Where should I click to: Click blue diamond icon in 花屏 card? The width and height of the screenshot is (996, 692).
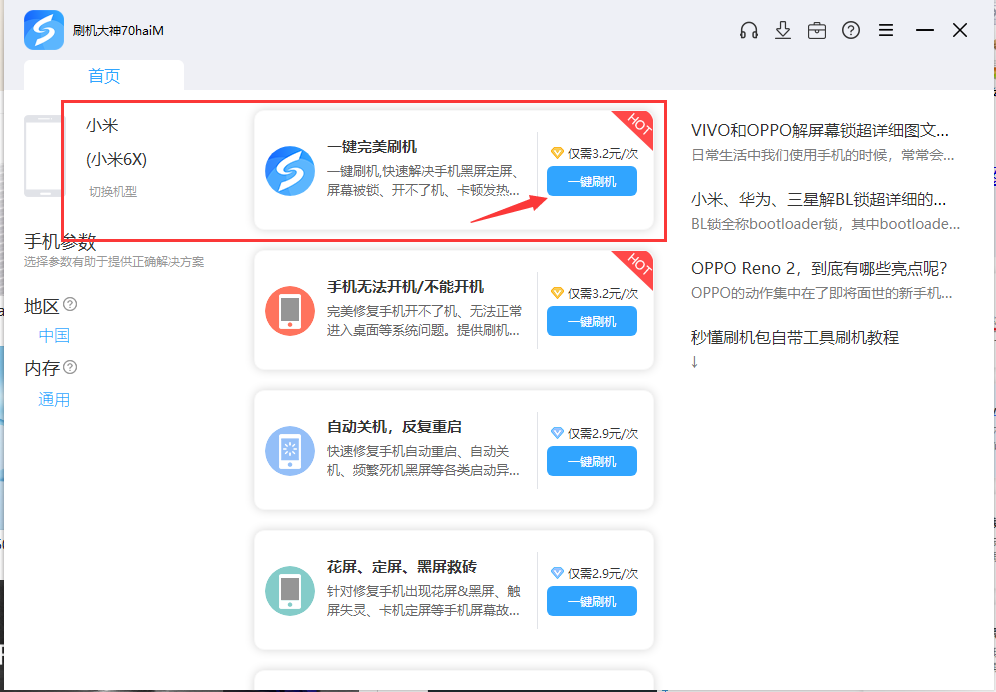point(557,573)
